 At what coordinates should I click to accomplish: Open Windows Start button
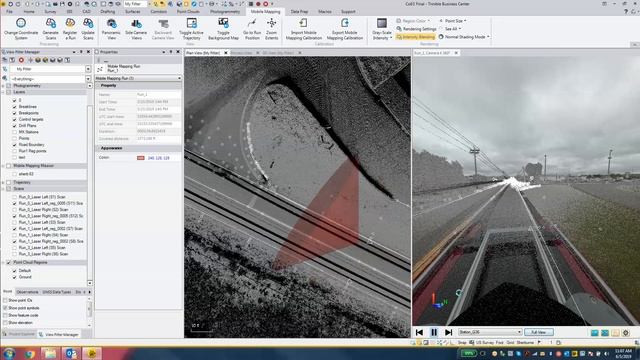pyautogui.click(x=9, y=353)
